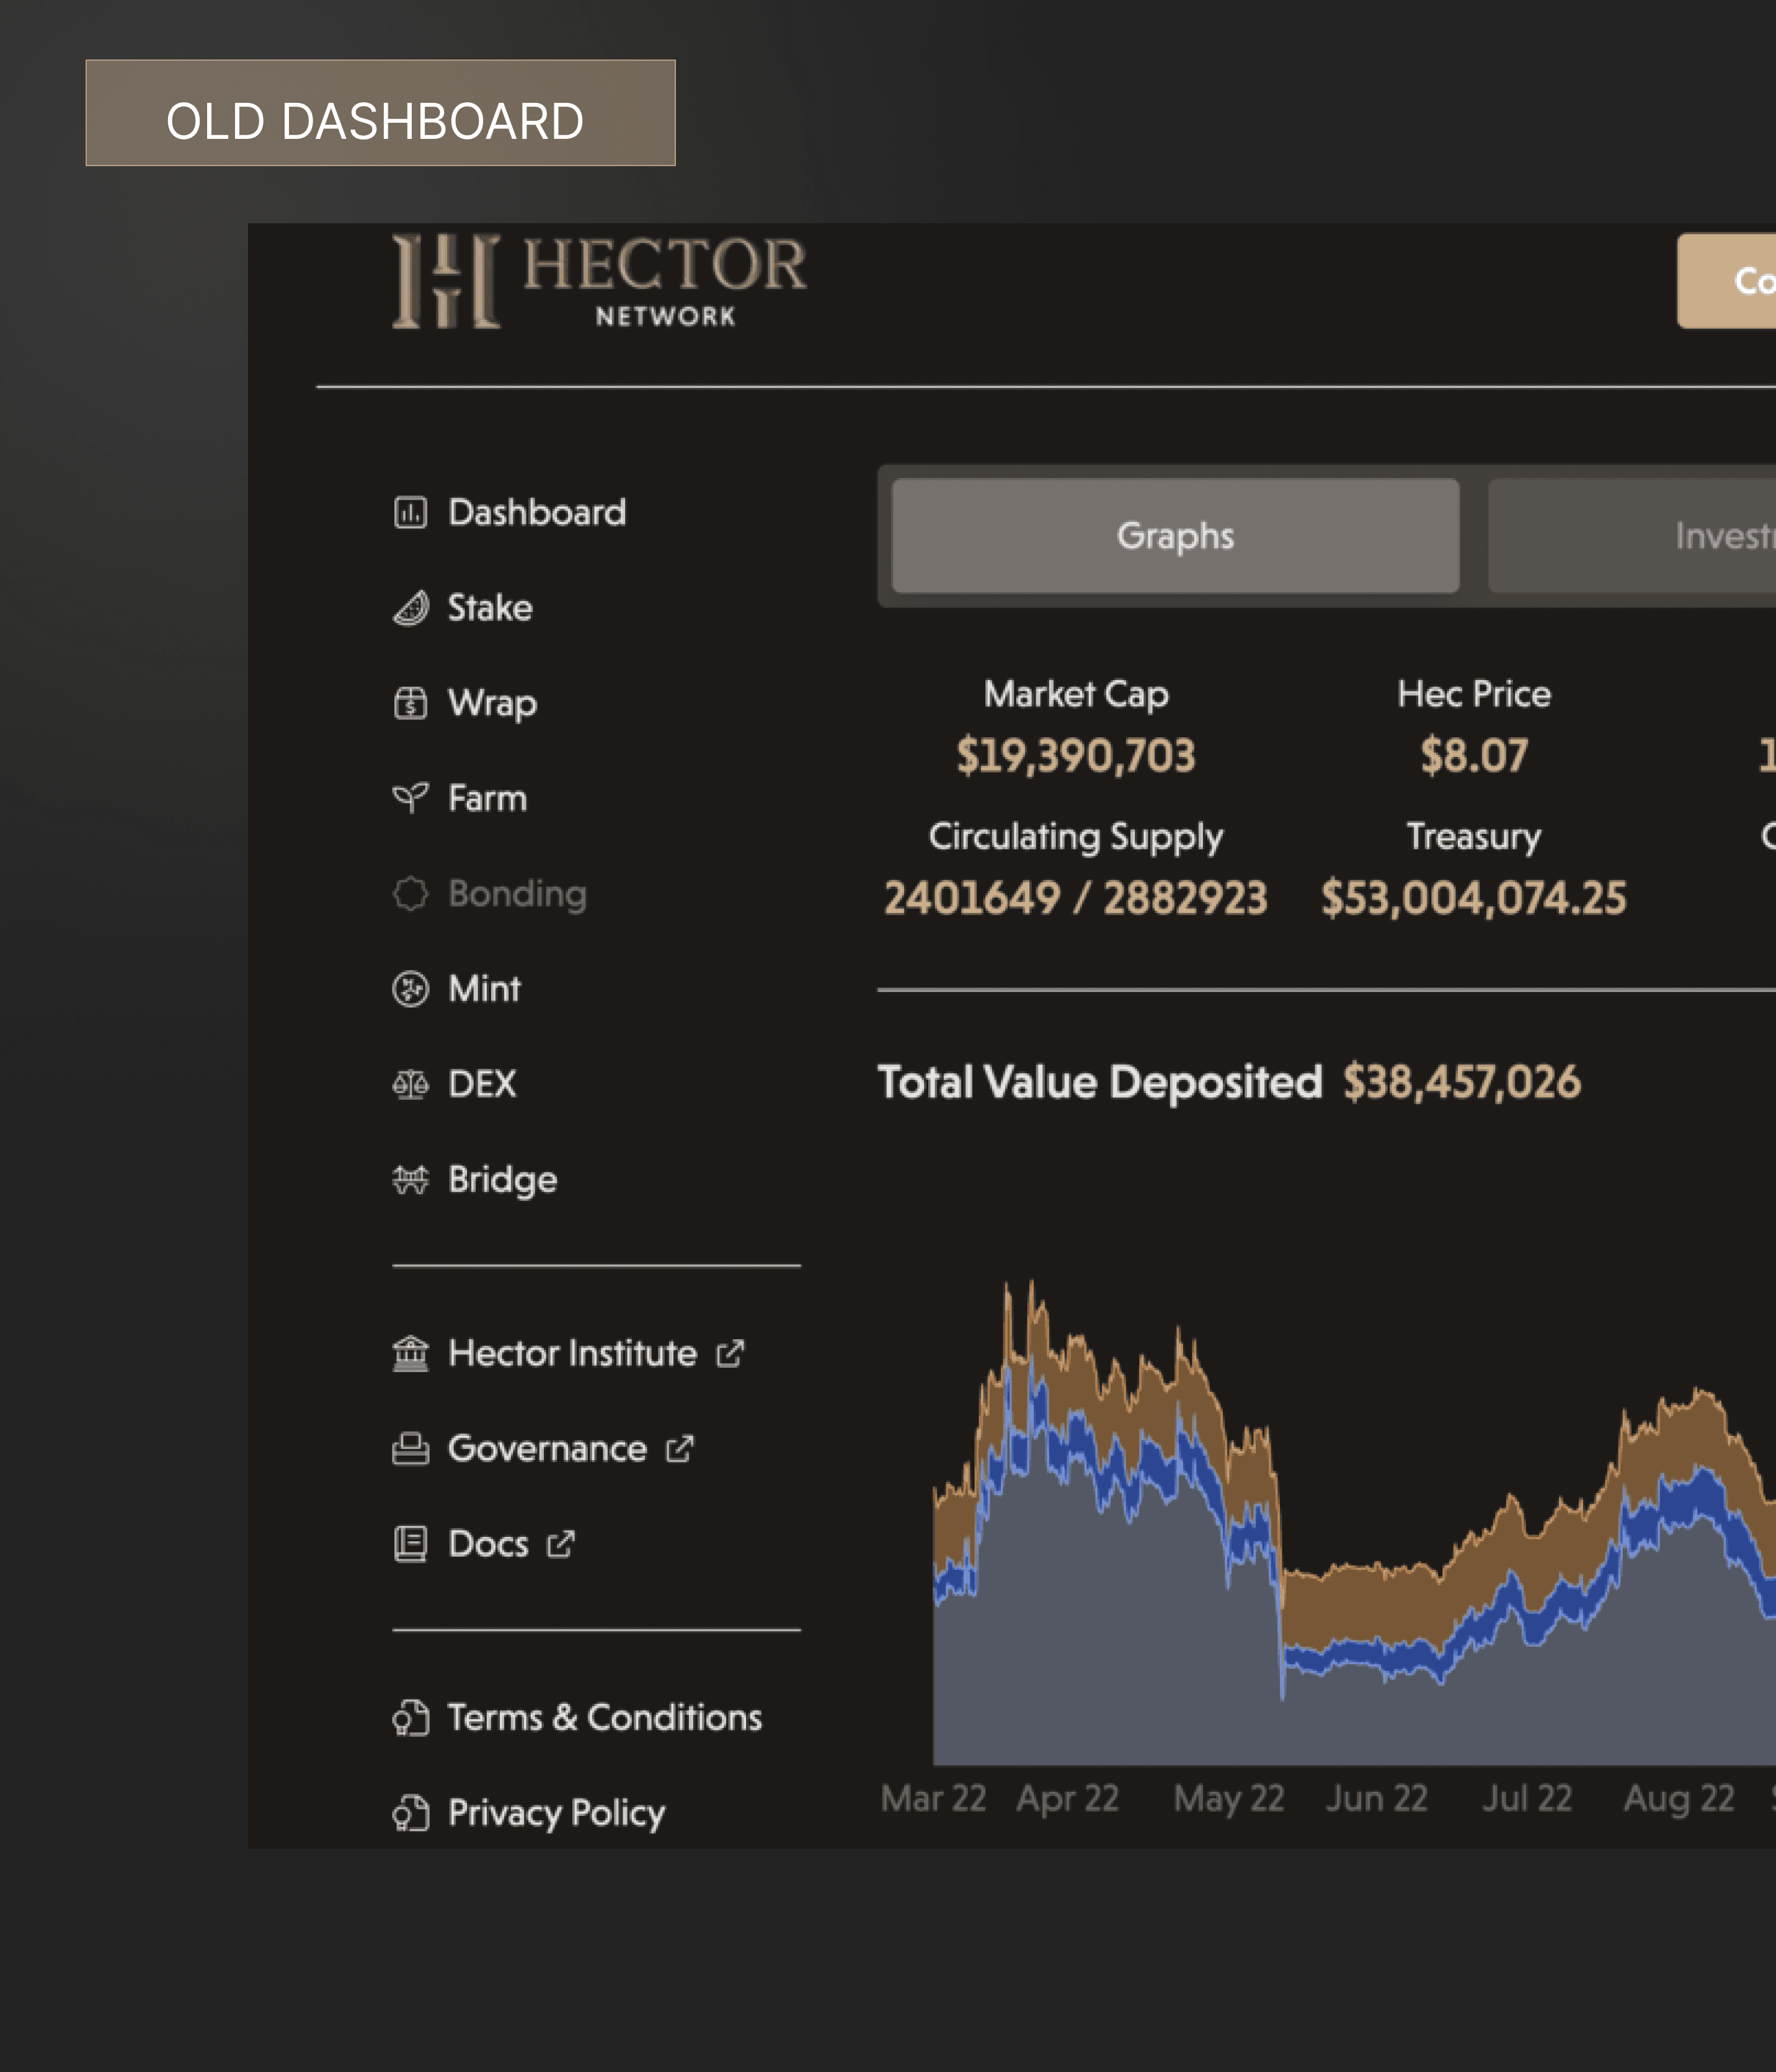Open the Privacy Policy link
1776x2072 pixels.
pos(555,1813)
